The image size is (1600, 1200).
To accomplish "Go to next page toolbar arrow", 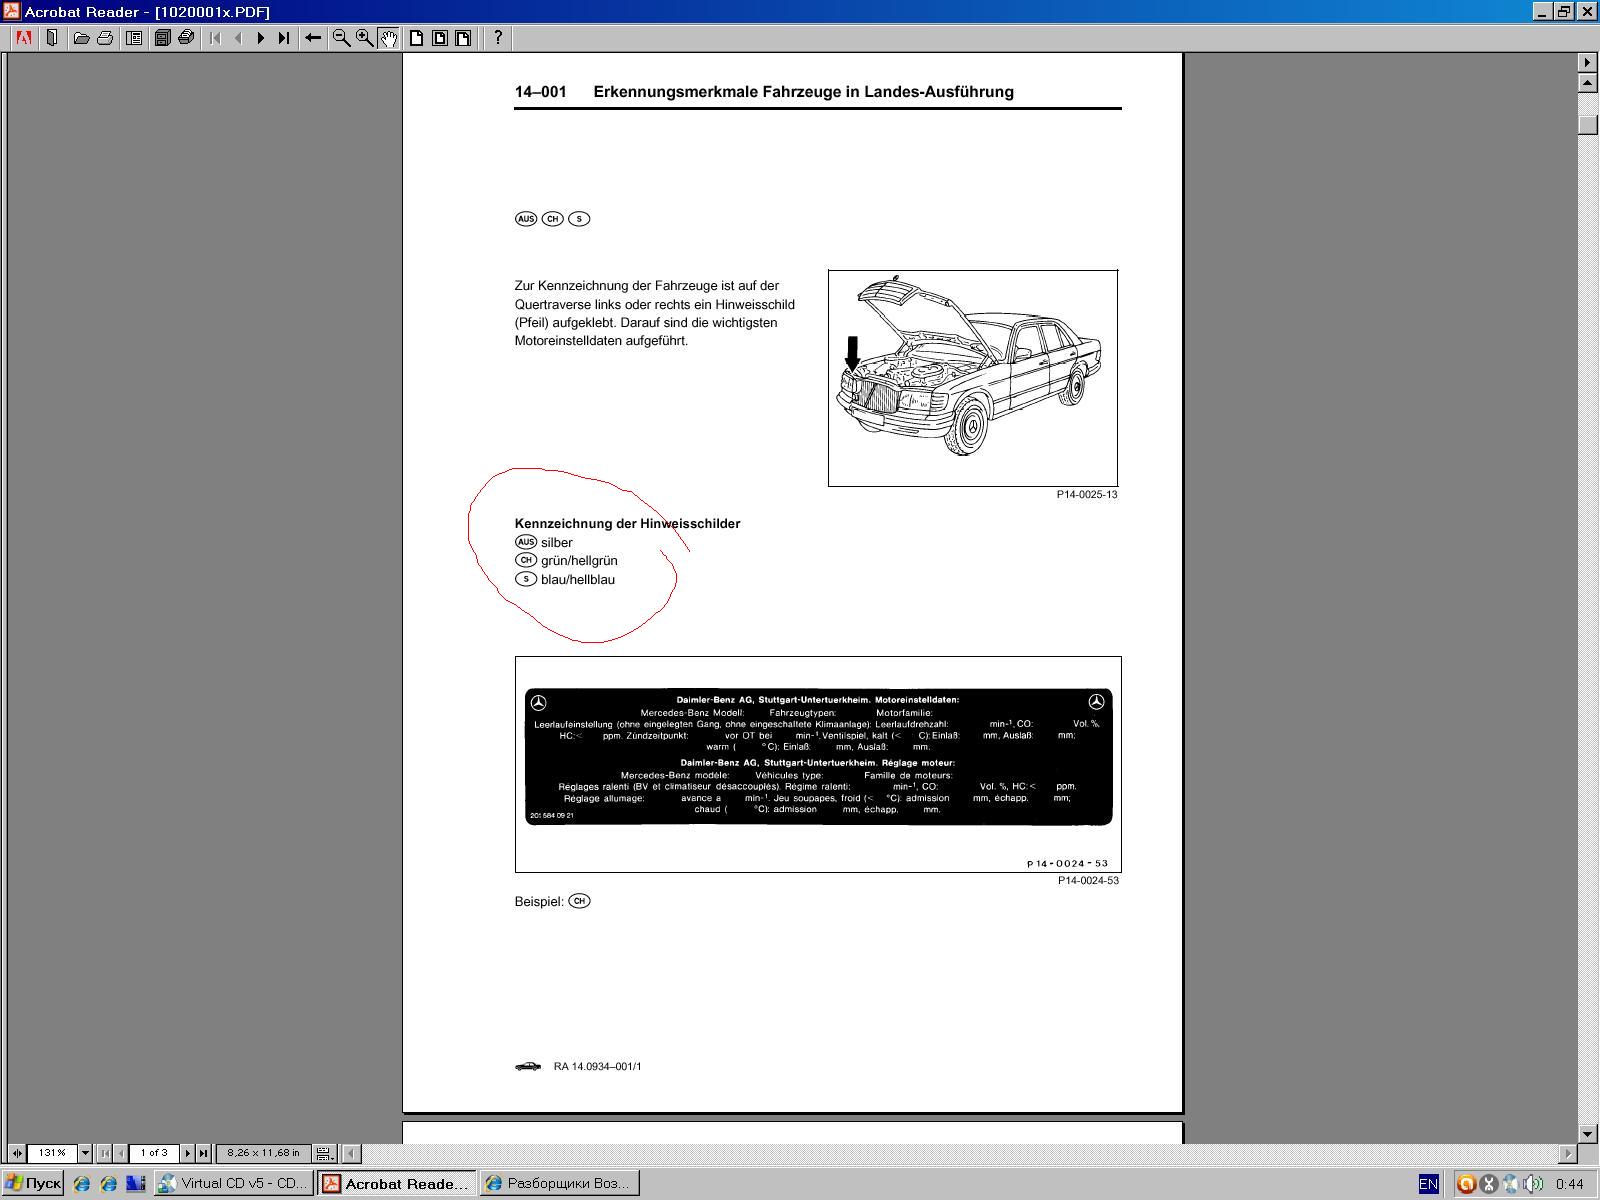I will [x=261, y=38].
